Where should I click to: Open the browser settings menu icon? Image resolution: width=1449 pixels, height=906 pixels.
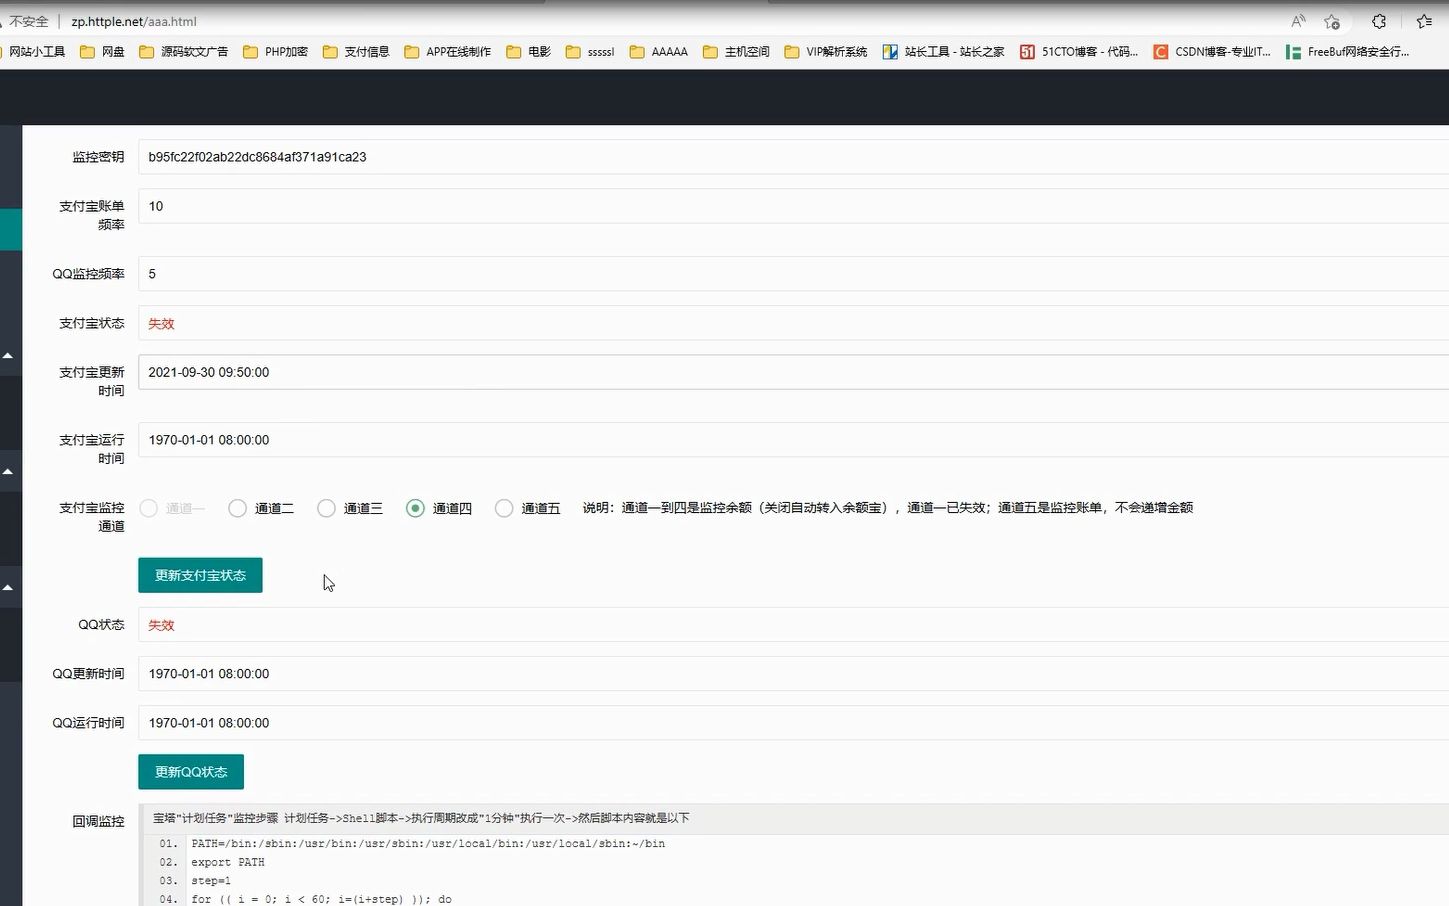click(1378, 21)
